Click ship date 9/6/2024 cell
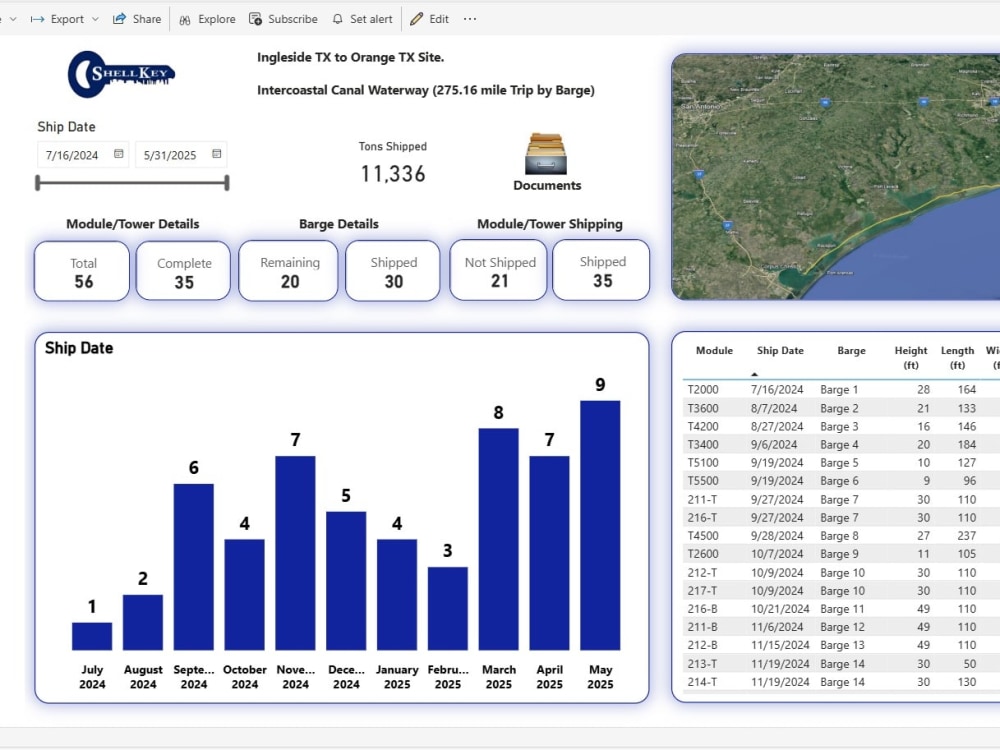 pyautogui.click(x=774, y=445)
